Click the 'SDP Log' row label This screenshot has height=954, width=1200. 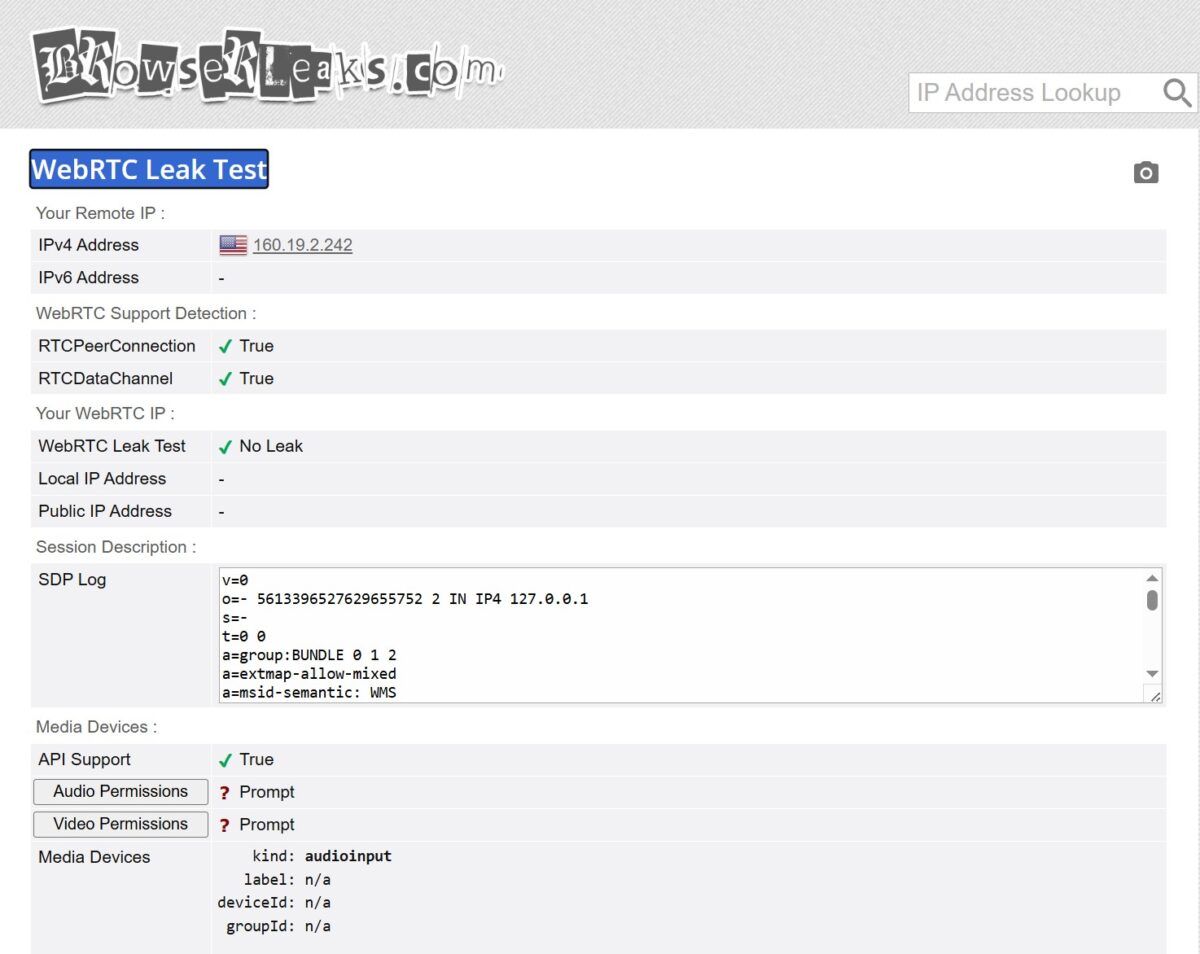(72, 580)
